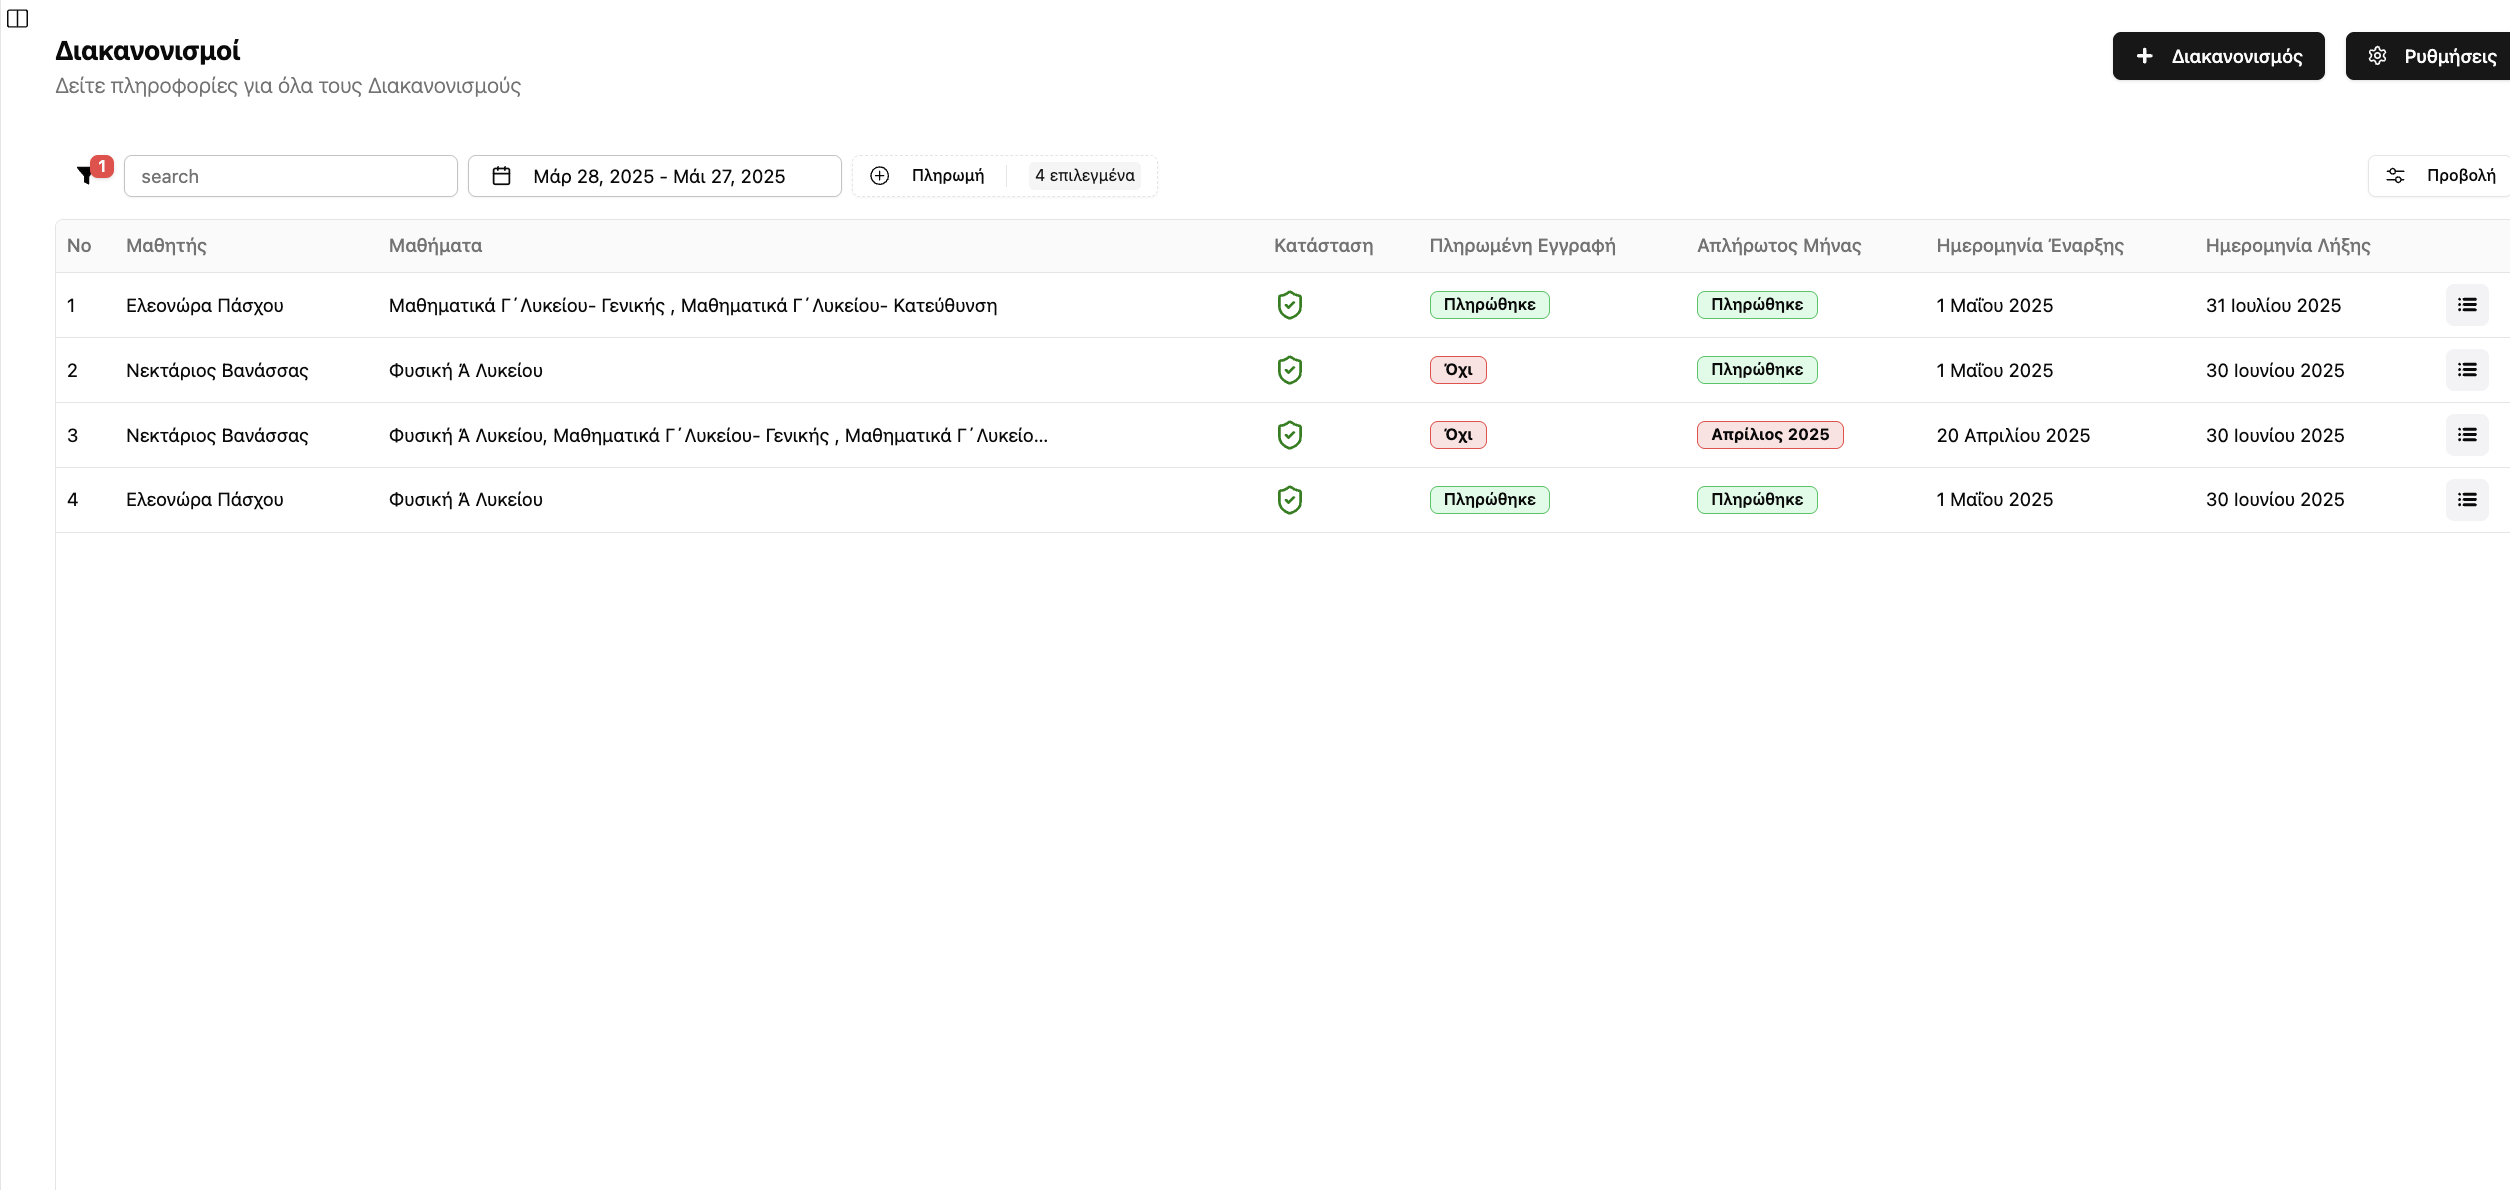Click the + Διακανονισμός button
This screenshot has width=2510, height=1190.
point(2217,56)
